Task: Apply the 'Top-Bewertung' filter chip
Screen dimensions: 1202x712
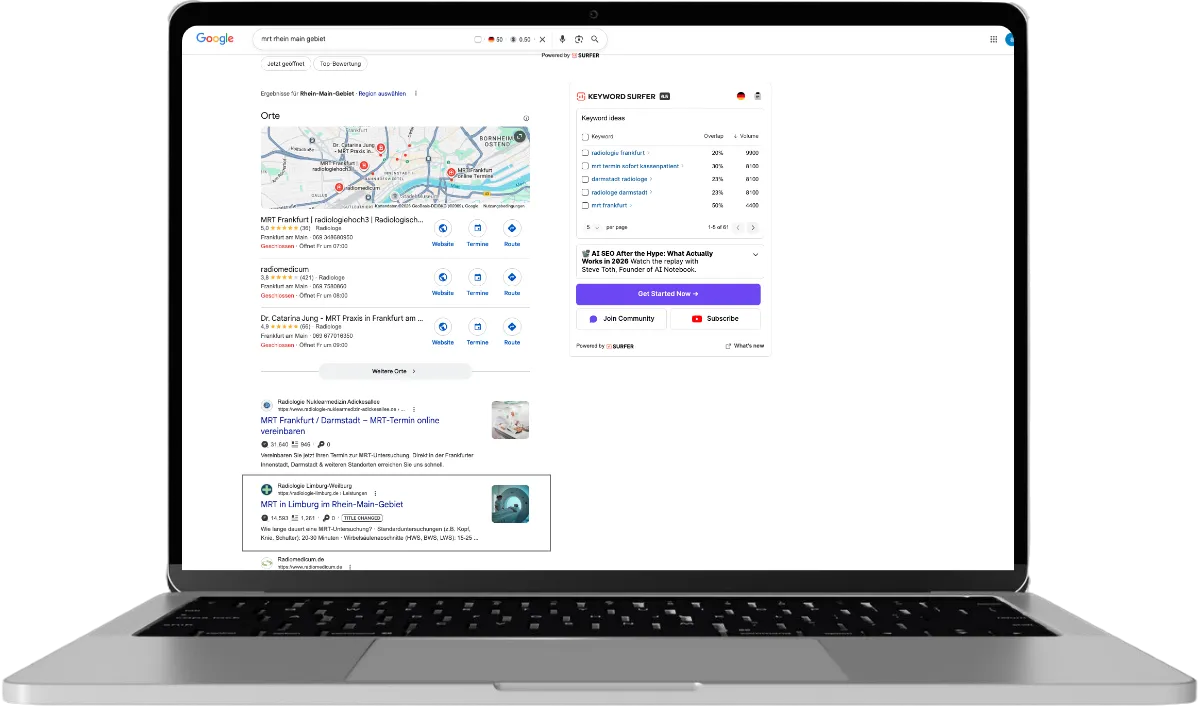Action: pos(340,63)
